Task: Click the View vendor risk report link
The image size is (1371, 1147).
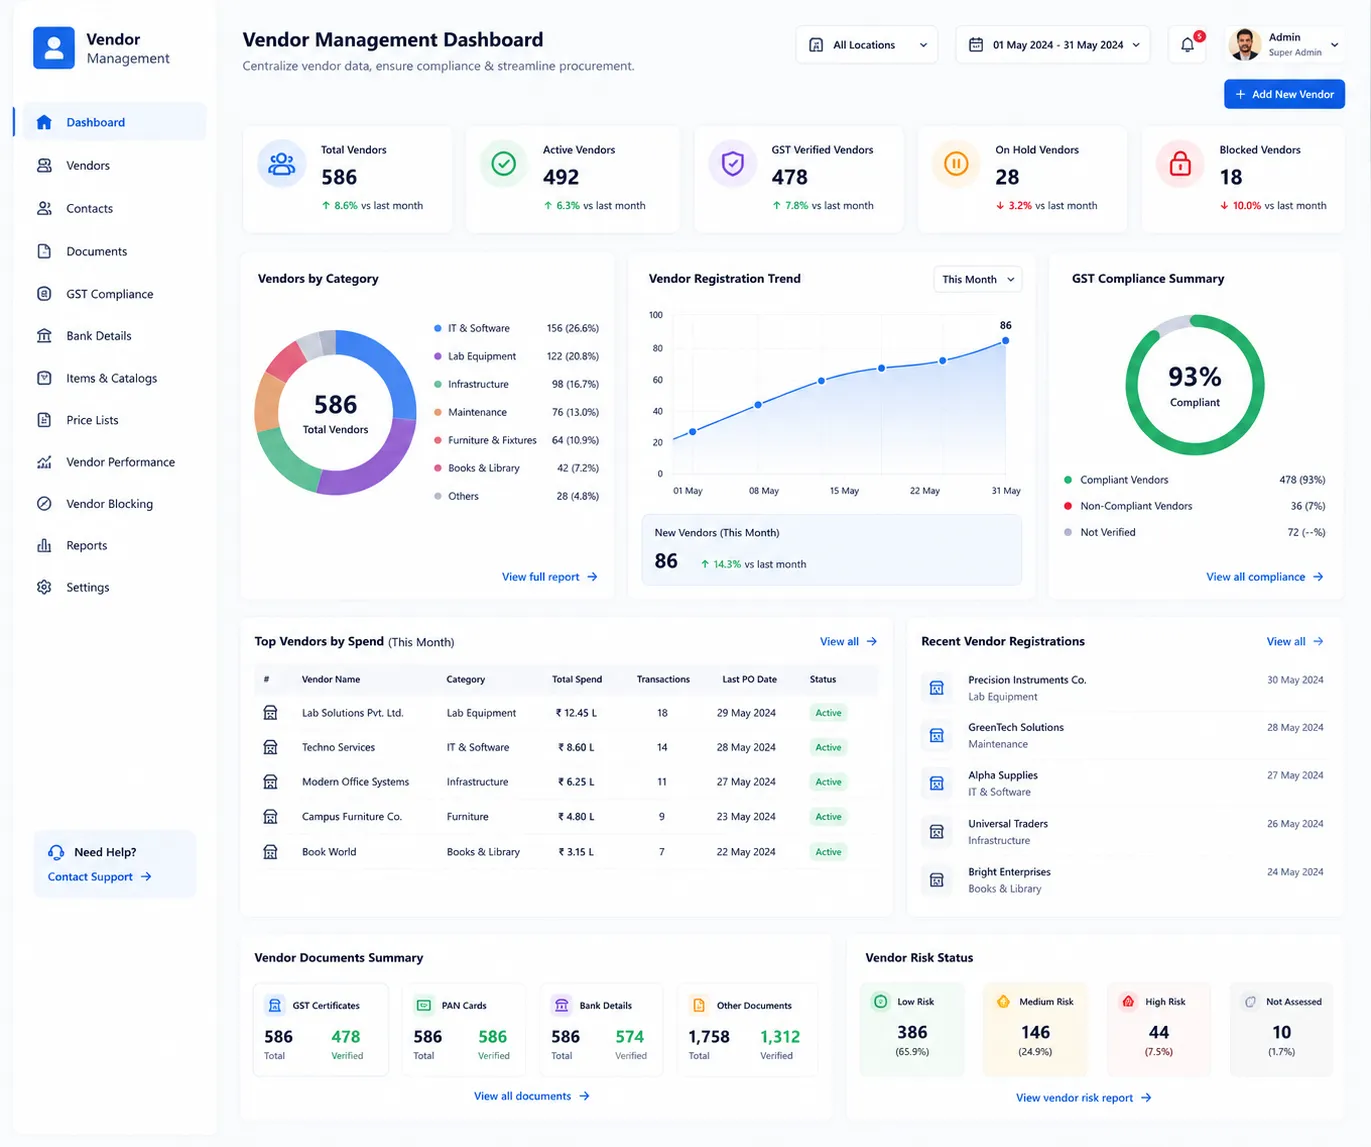Action: coord(1083,1098)
